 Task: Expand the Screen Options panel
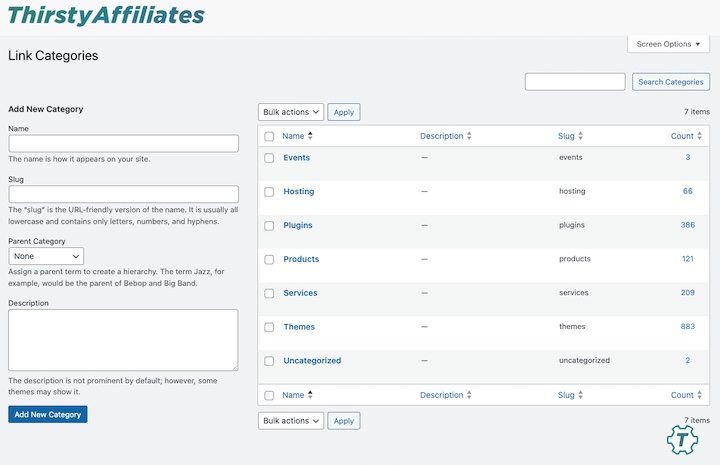pos(668,44)
